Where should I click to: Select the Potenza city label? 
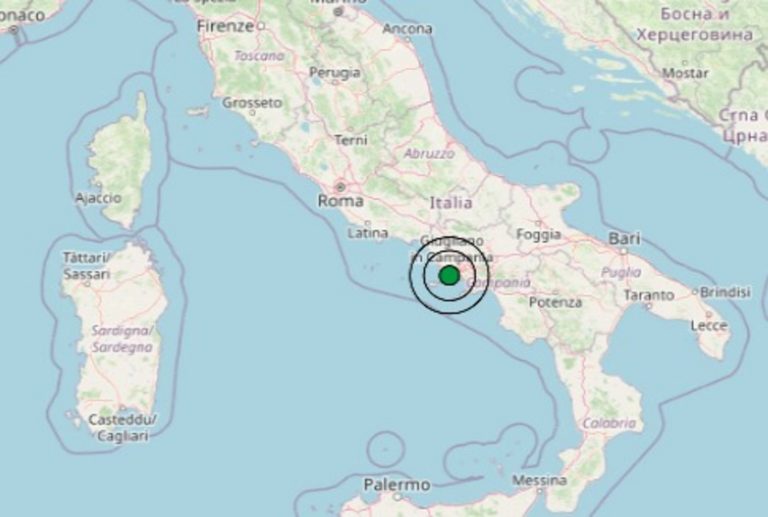coord(555,302)
